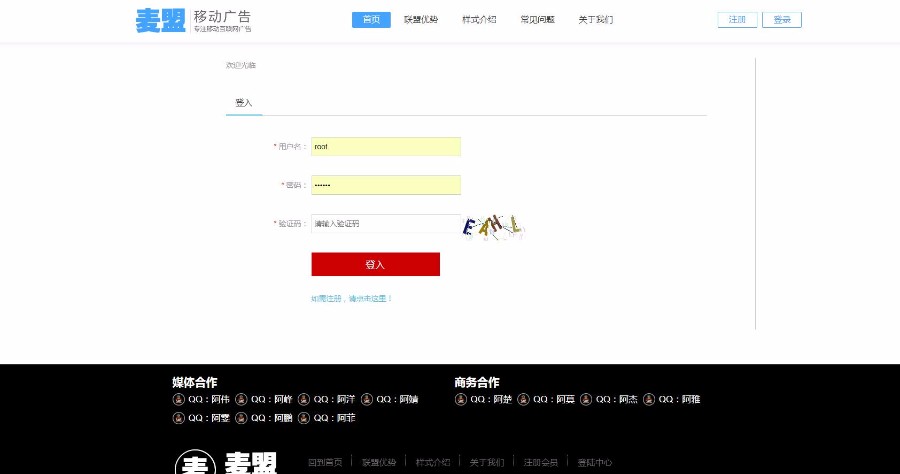The height and width of the screenshot is (474, 900).
Task: Click the captcha image to refresh it
Action: 494,227
